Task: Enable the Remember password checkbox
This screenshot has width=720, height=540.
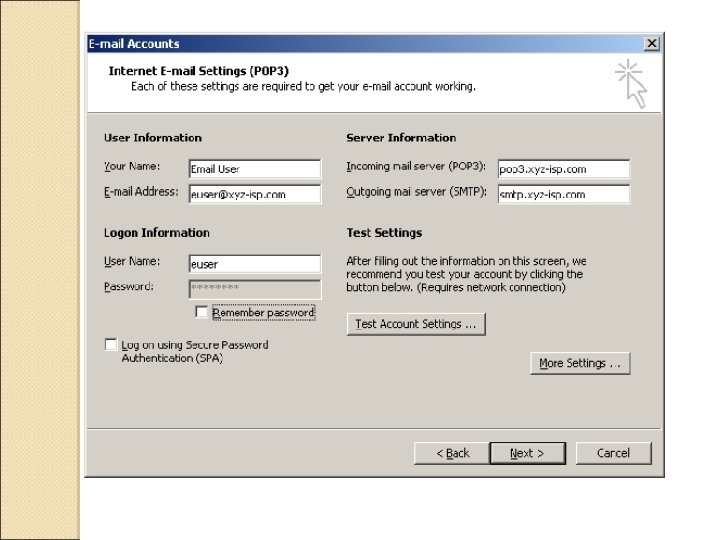Action: [201, 312]
